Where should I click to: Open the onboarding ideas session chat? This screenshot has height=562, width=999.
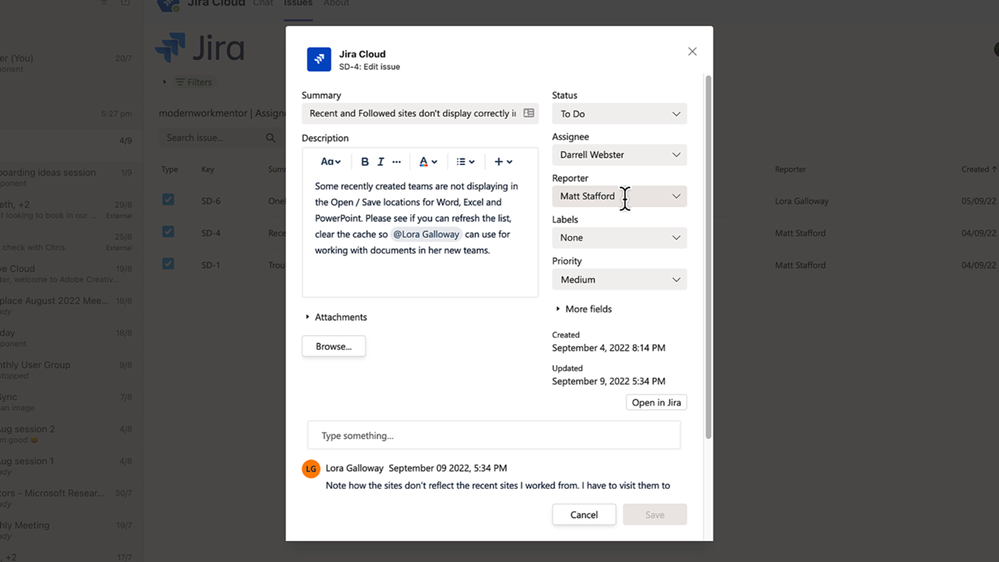pyautogui.click(x=66, y=177)
